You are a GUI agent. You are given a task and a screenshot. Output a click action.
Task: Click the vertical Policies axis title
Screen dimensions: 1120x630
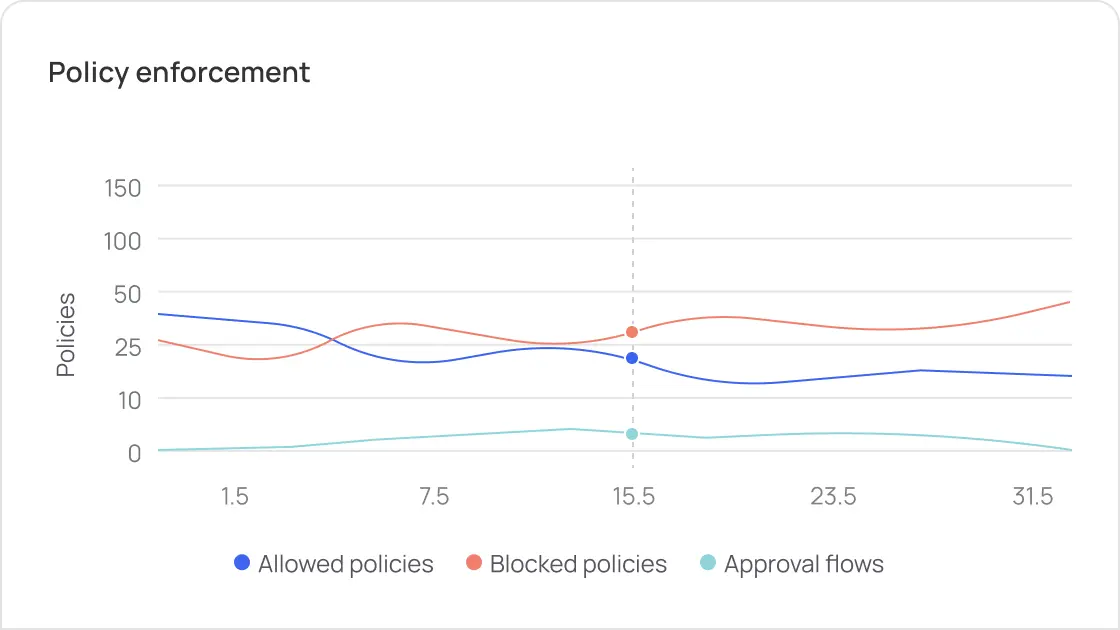66,334
